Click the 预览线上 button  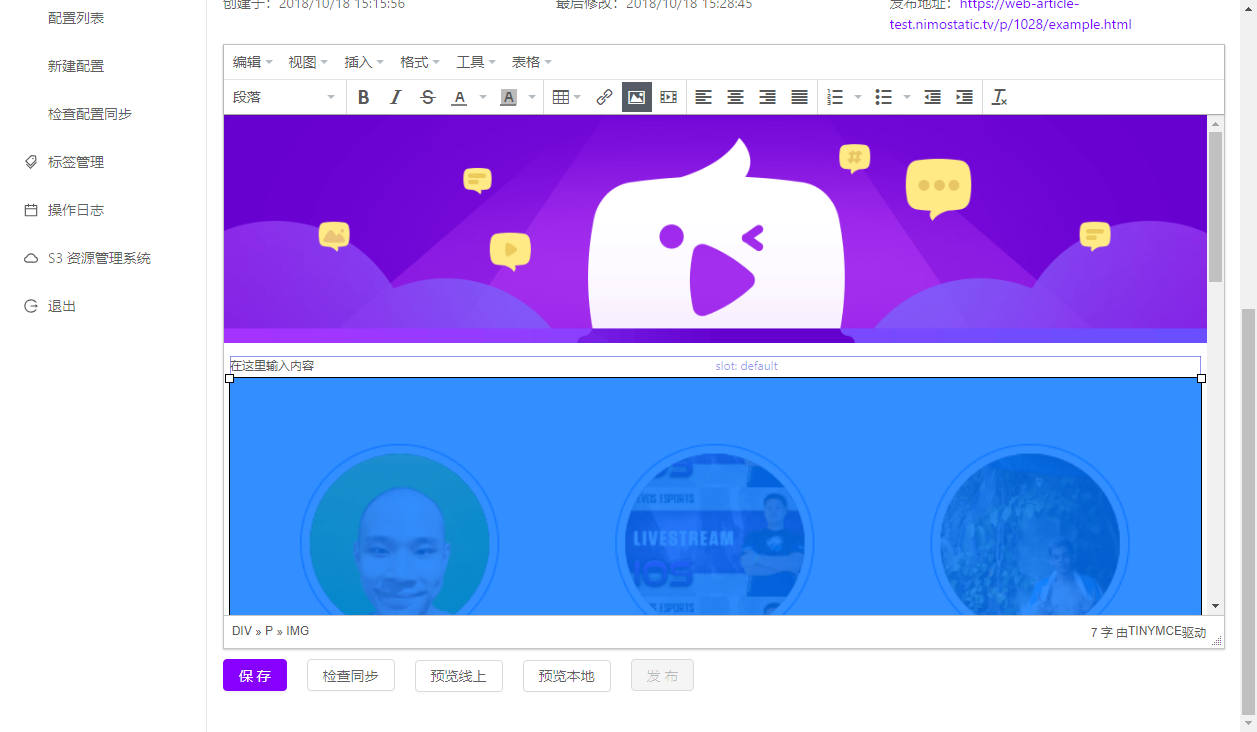coord(459,675)
